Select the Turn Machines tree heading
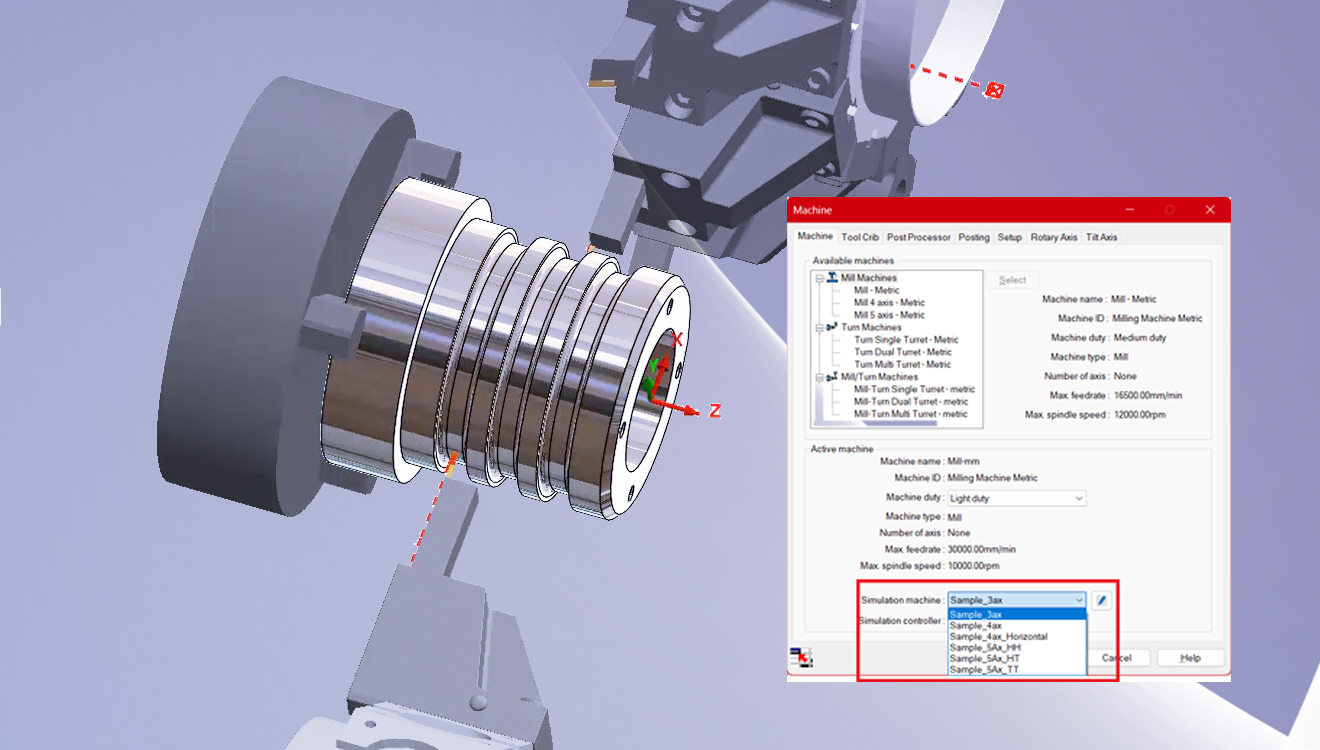The height and width of the screenshot is (750, 1320). coord(871,327)
